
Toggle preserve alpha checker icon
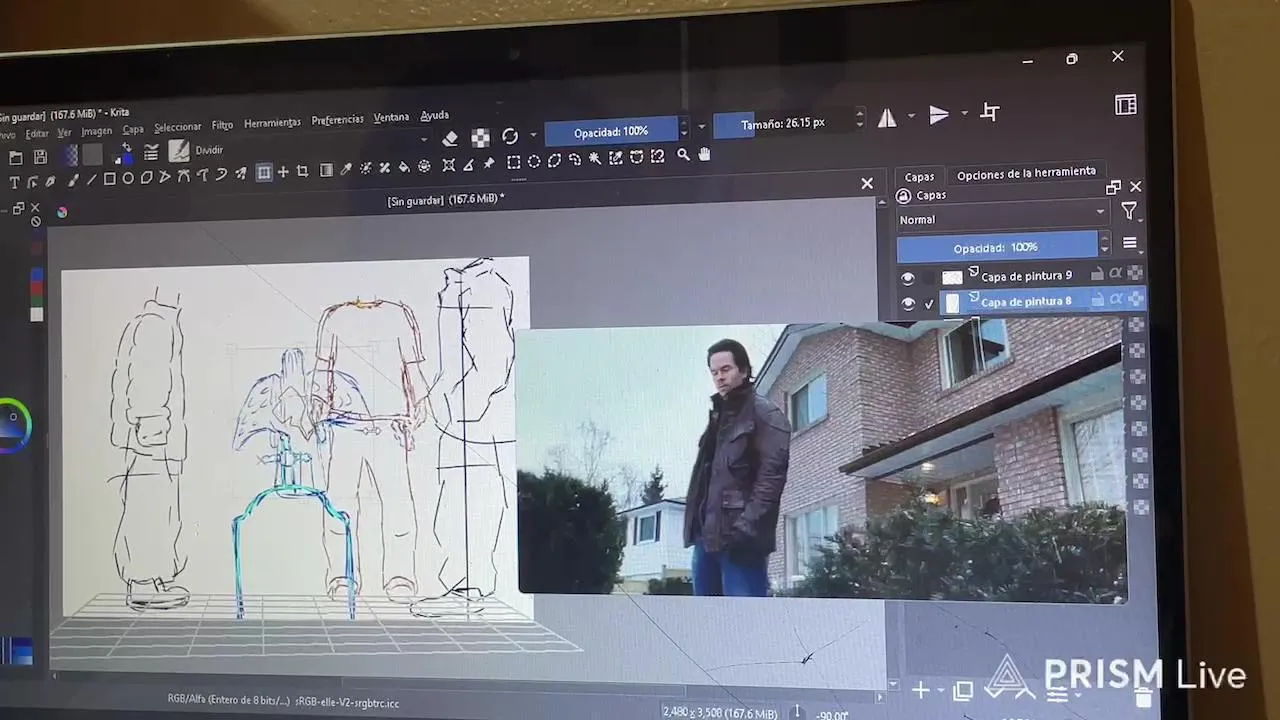click(481, 137)
